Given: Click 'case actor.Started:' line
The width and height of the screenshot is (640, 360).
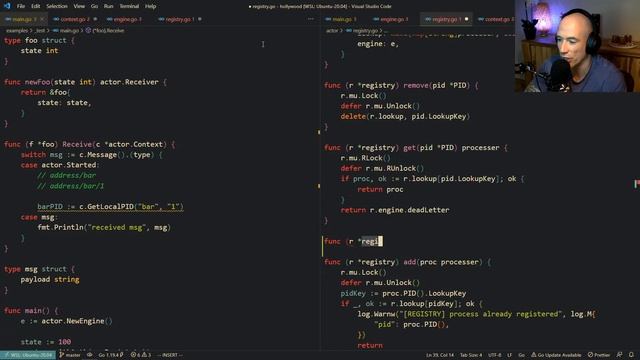Looking at the screenshot, I should (60, 165).
